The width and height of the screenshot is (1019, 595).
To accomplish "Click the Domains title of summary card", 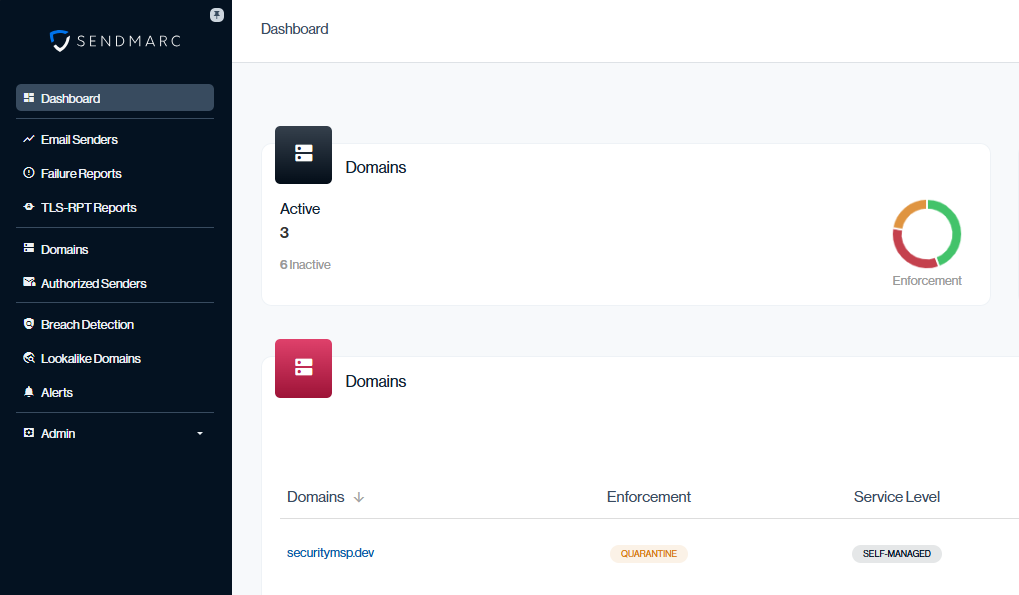I will coord(376,168).
